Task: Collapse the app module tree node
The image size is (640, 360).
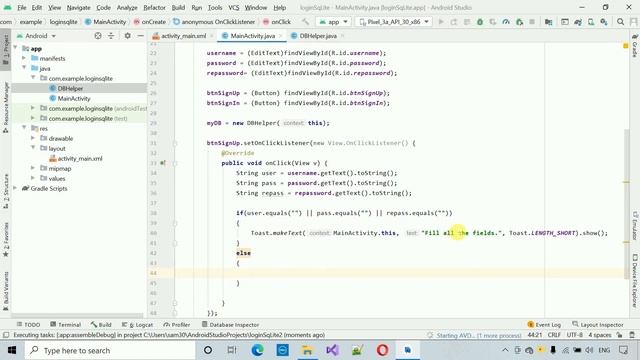Action: 16,48
